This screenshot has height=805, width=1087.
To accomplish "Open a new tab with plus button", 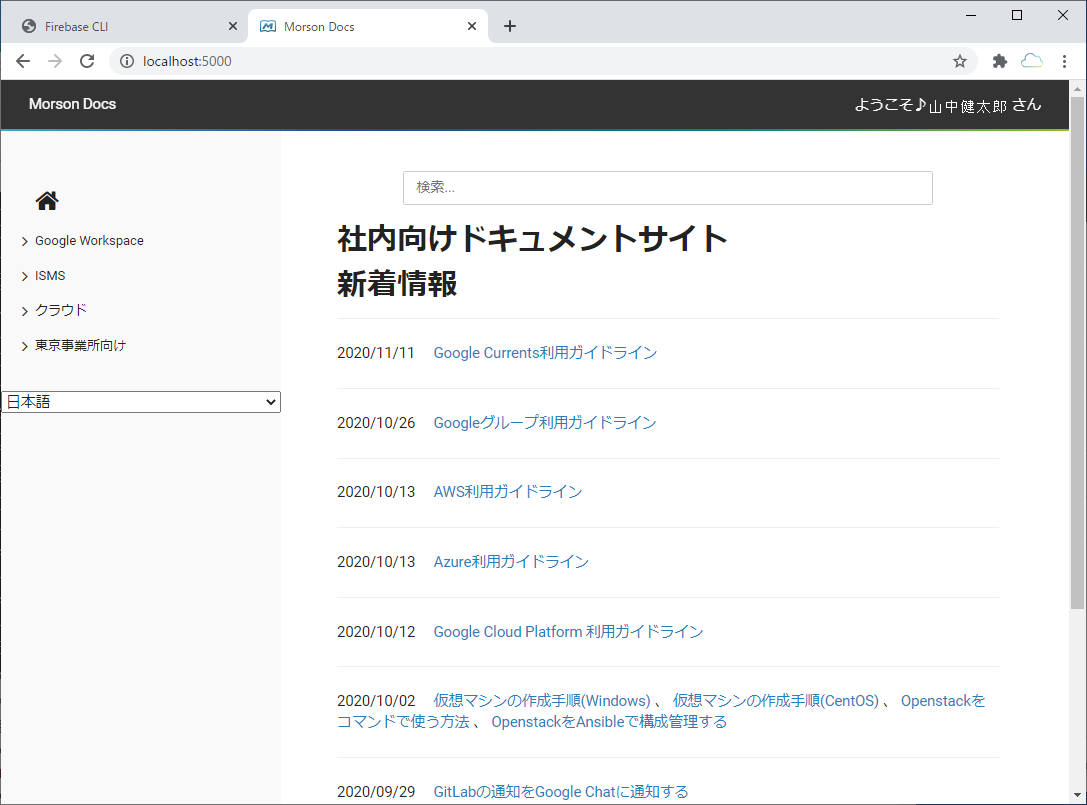I will 510,26.
